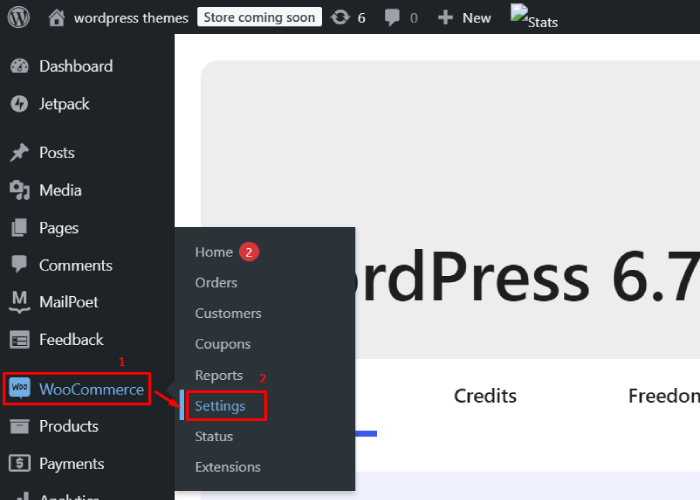700x500 pixels.
Task: Open Orders from the WooCommerce submenu
Action: click(216, 283)
